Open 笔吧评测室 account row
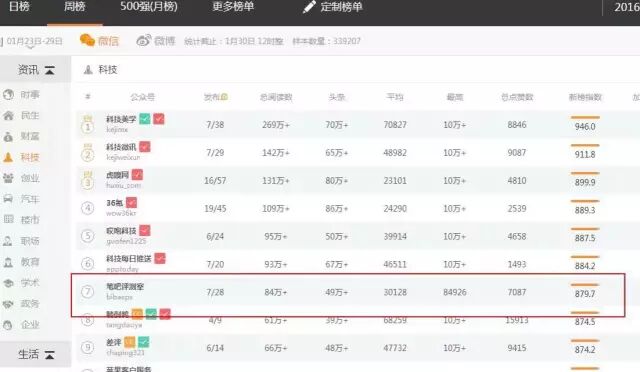640x372 pixels. tap(348, 292)
